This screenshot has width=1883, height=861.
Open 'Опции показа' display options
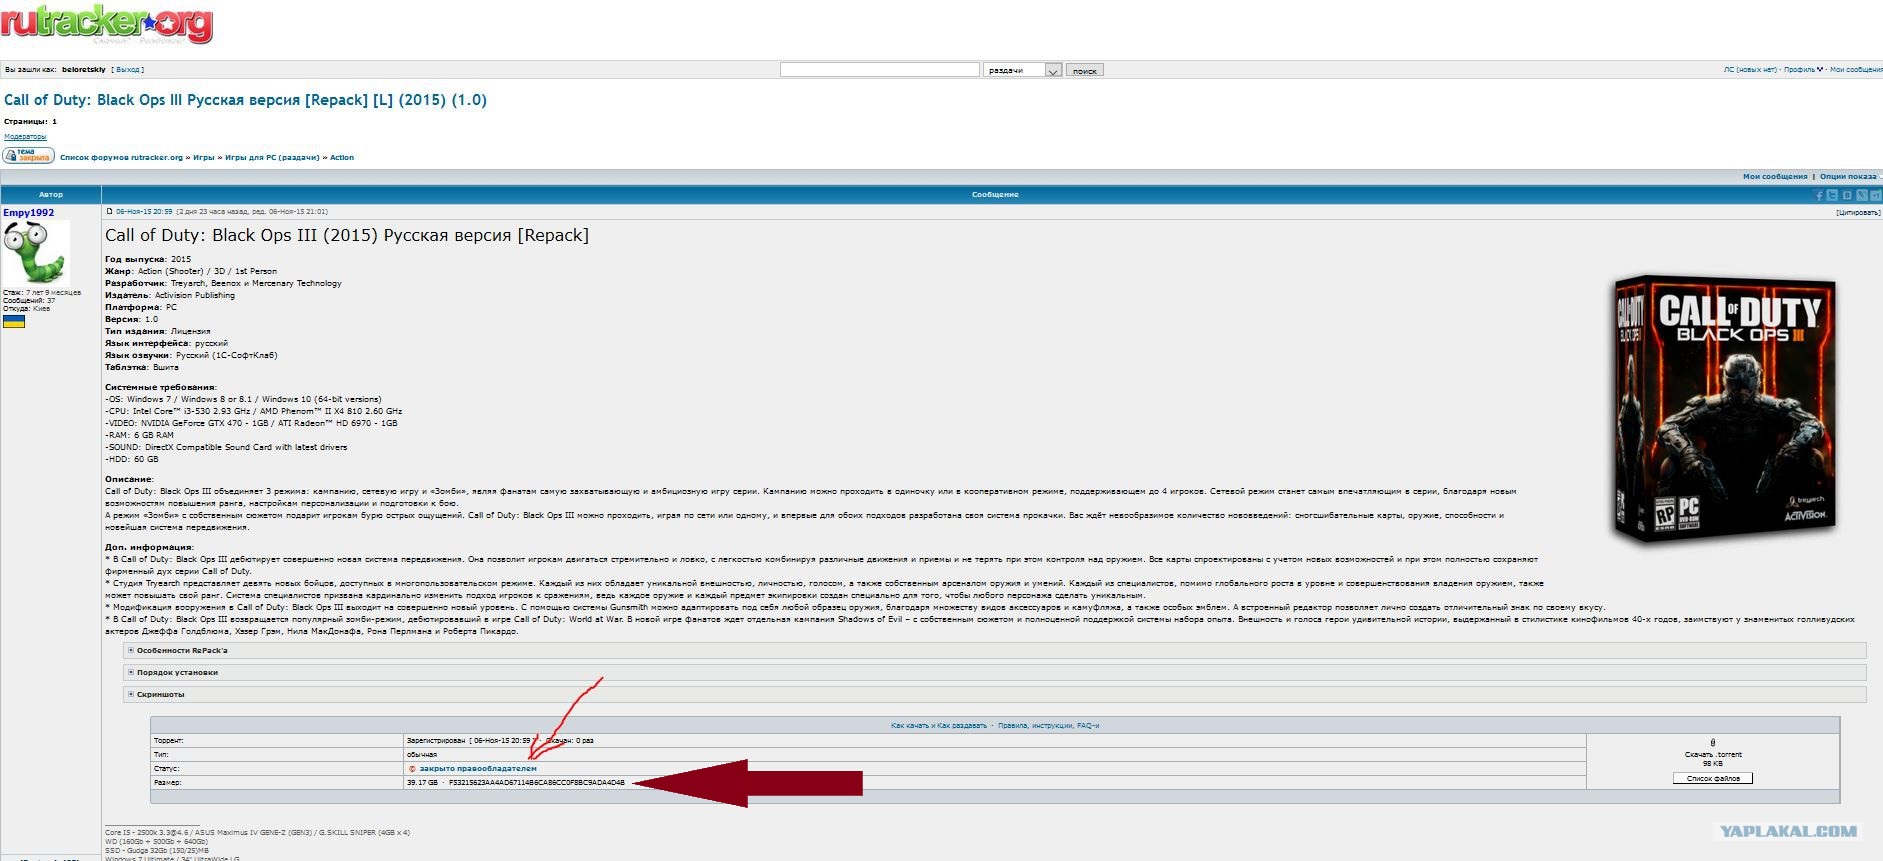coord(1848,176)
